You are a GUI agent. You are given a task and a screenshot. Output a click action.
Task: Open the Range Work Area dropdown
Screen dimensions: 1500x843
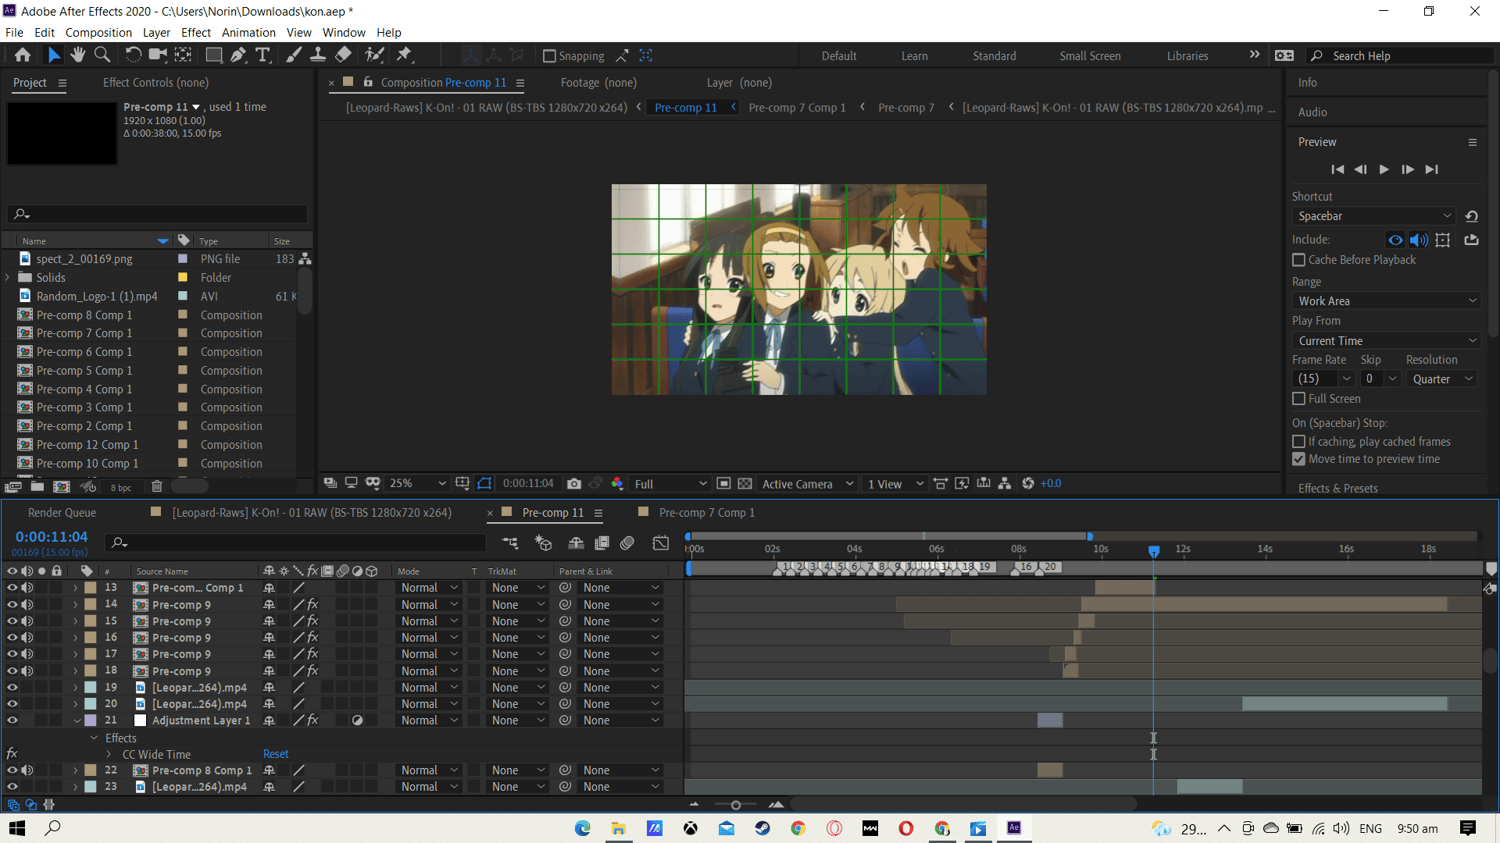(x=1386, y=301)
